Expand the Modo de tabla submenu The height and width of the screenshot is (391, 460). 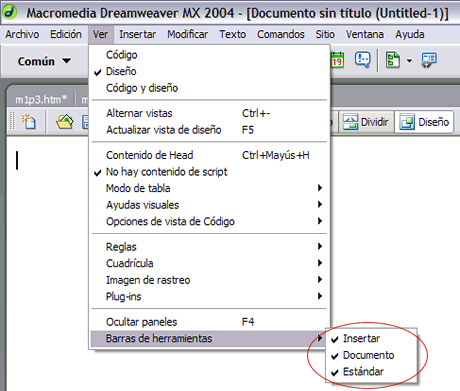click(209, 188)
